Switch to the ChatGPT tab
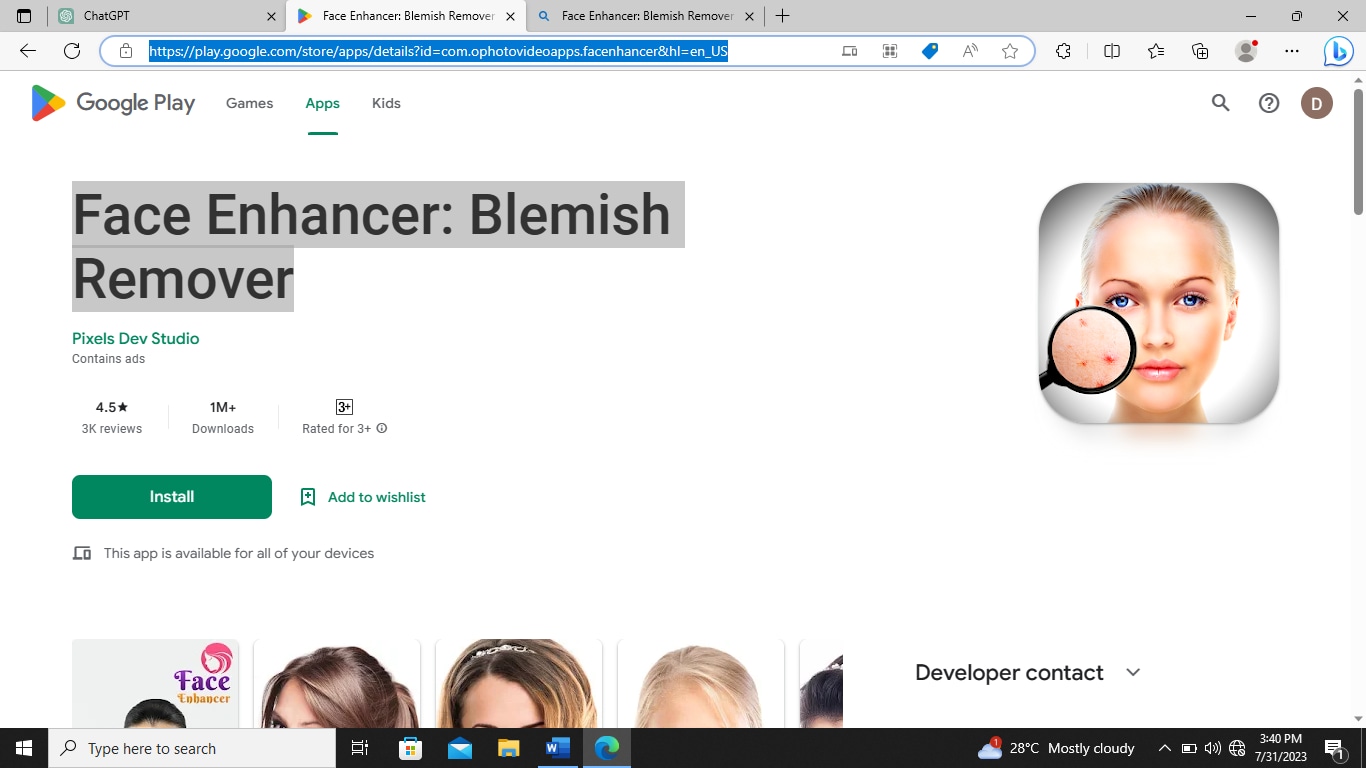1366x768 pixels. pyautogui.click(x=166, y=16)
